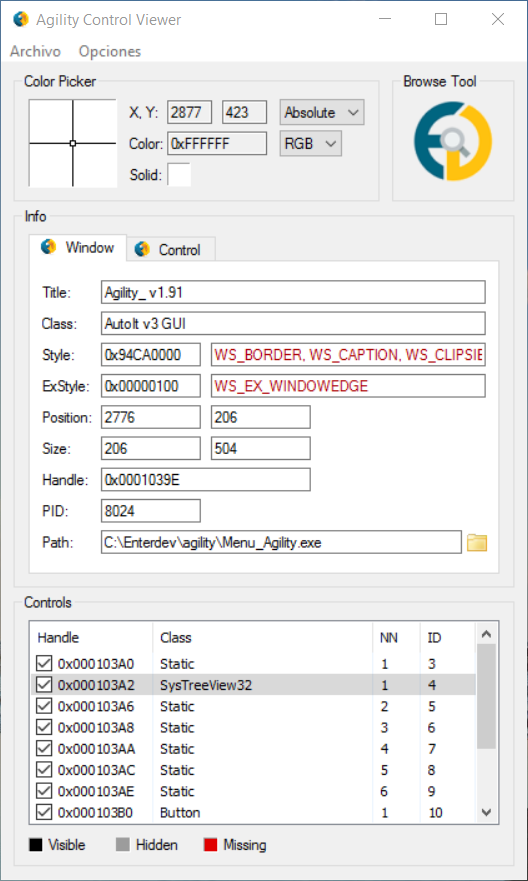Click the black Visible legend swatch
Viewport: 528px width, 881px height.
pos(36,844)
